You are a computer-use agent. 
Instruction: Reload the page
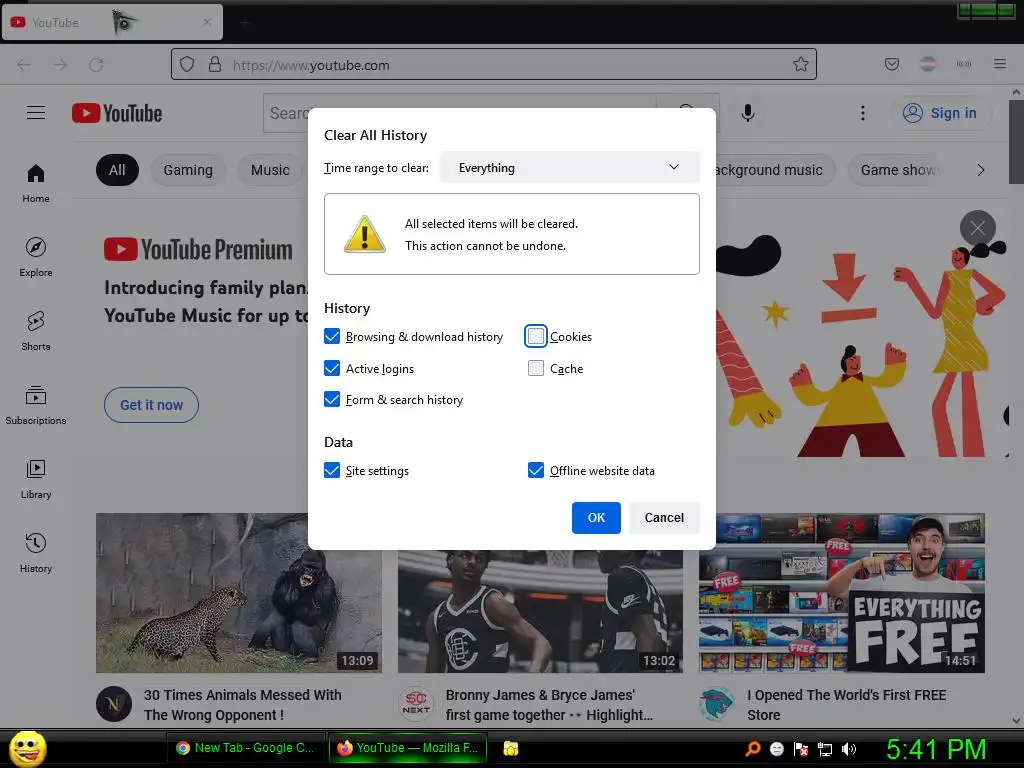[97, 65]
